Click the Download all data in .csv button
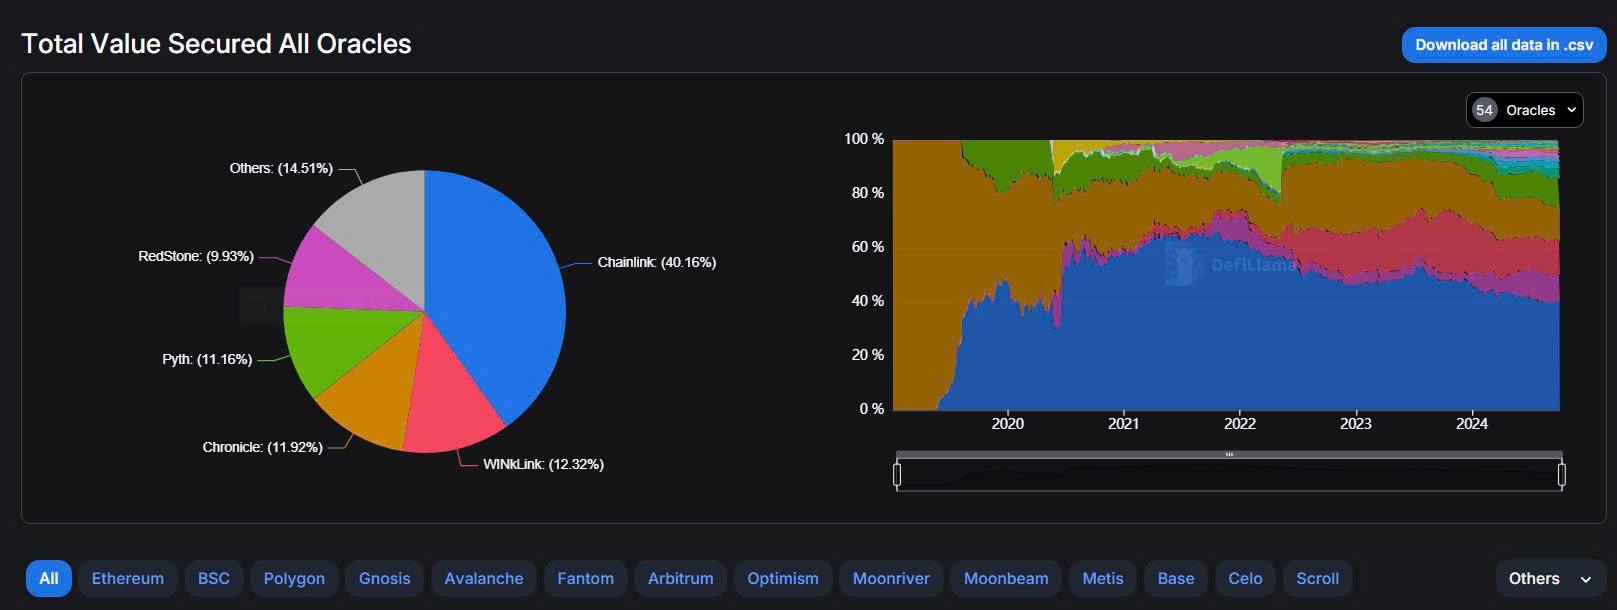 [1503, 45]
